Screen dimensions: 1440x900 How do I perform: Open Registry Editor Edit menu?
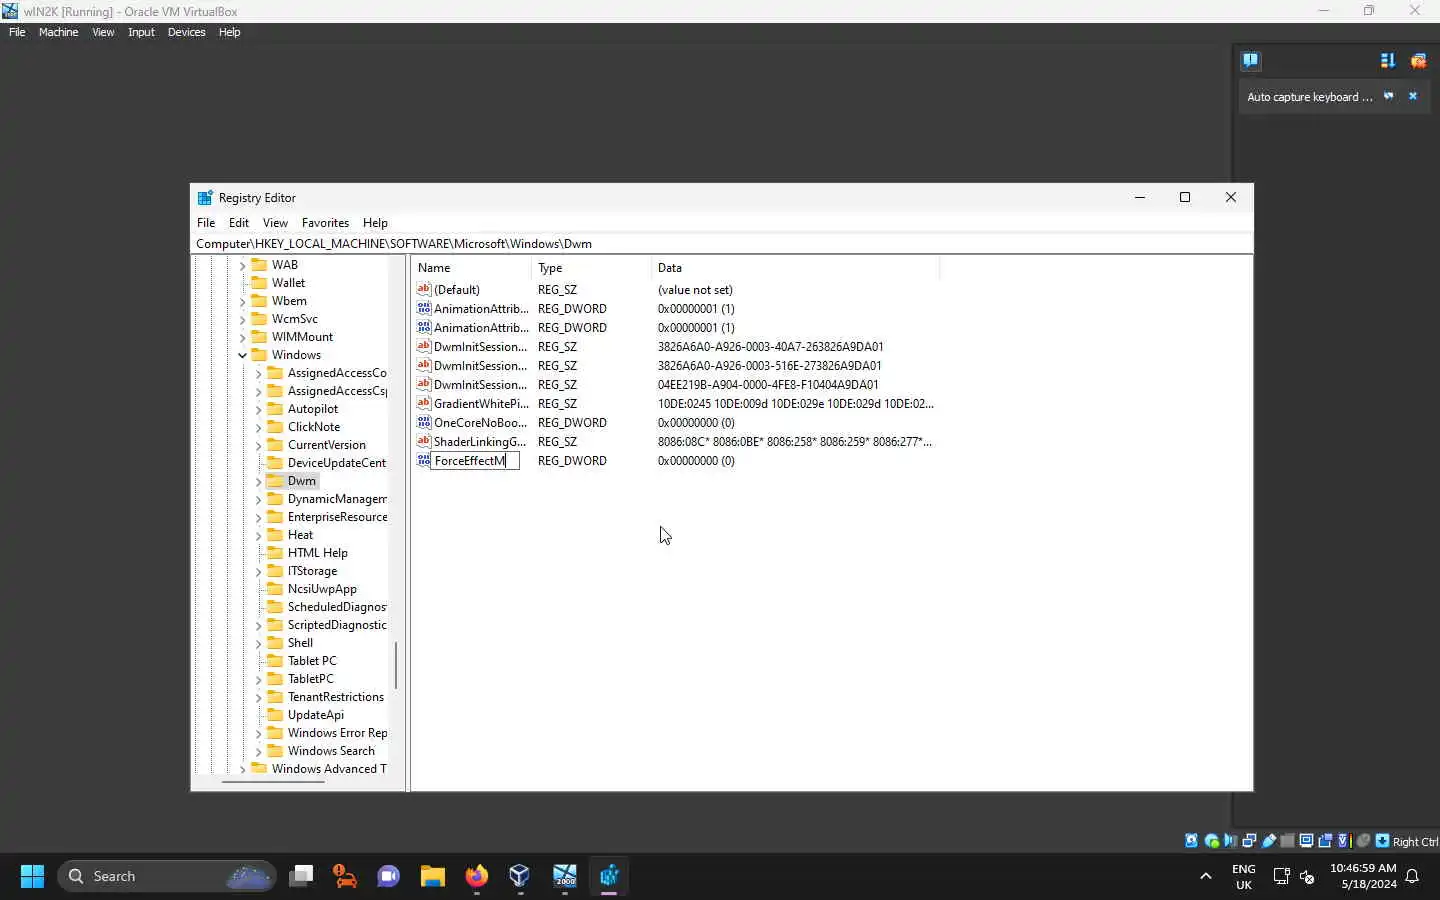[x=239, y=223]
